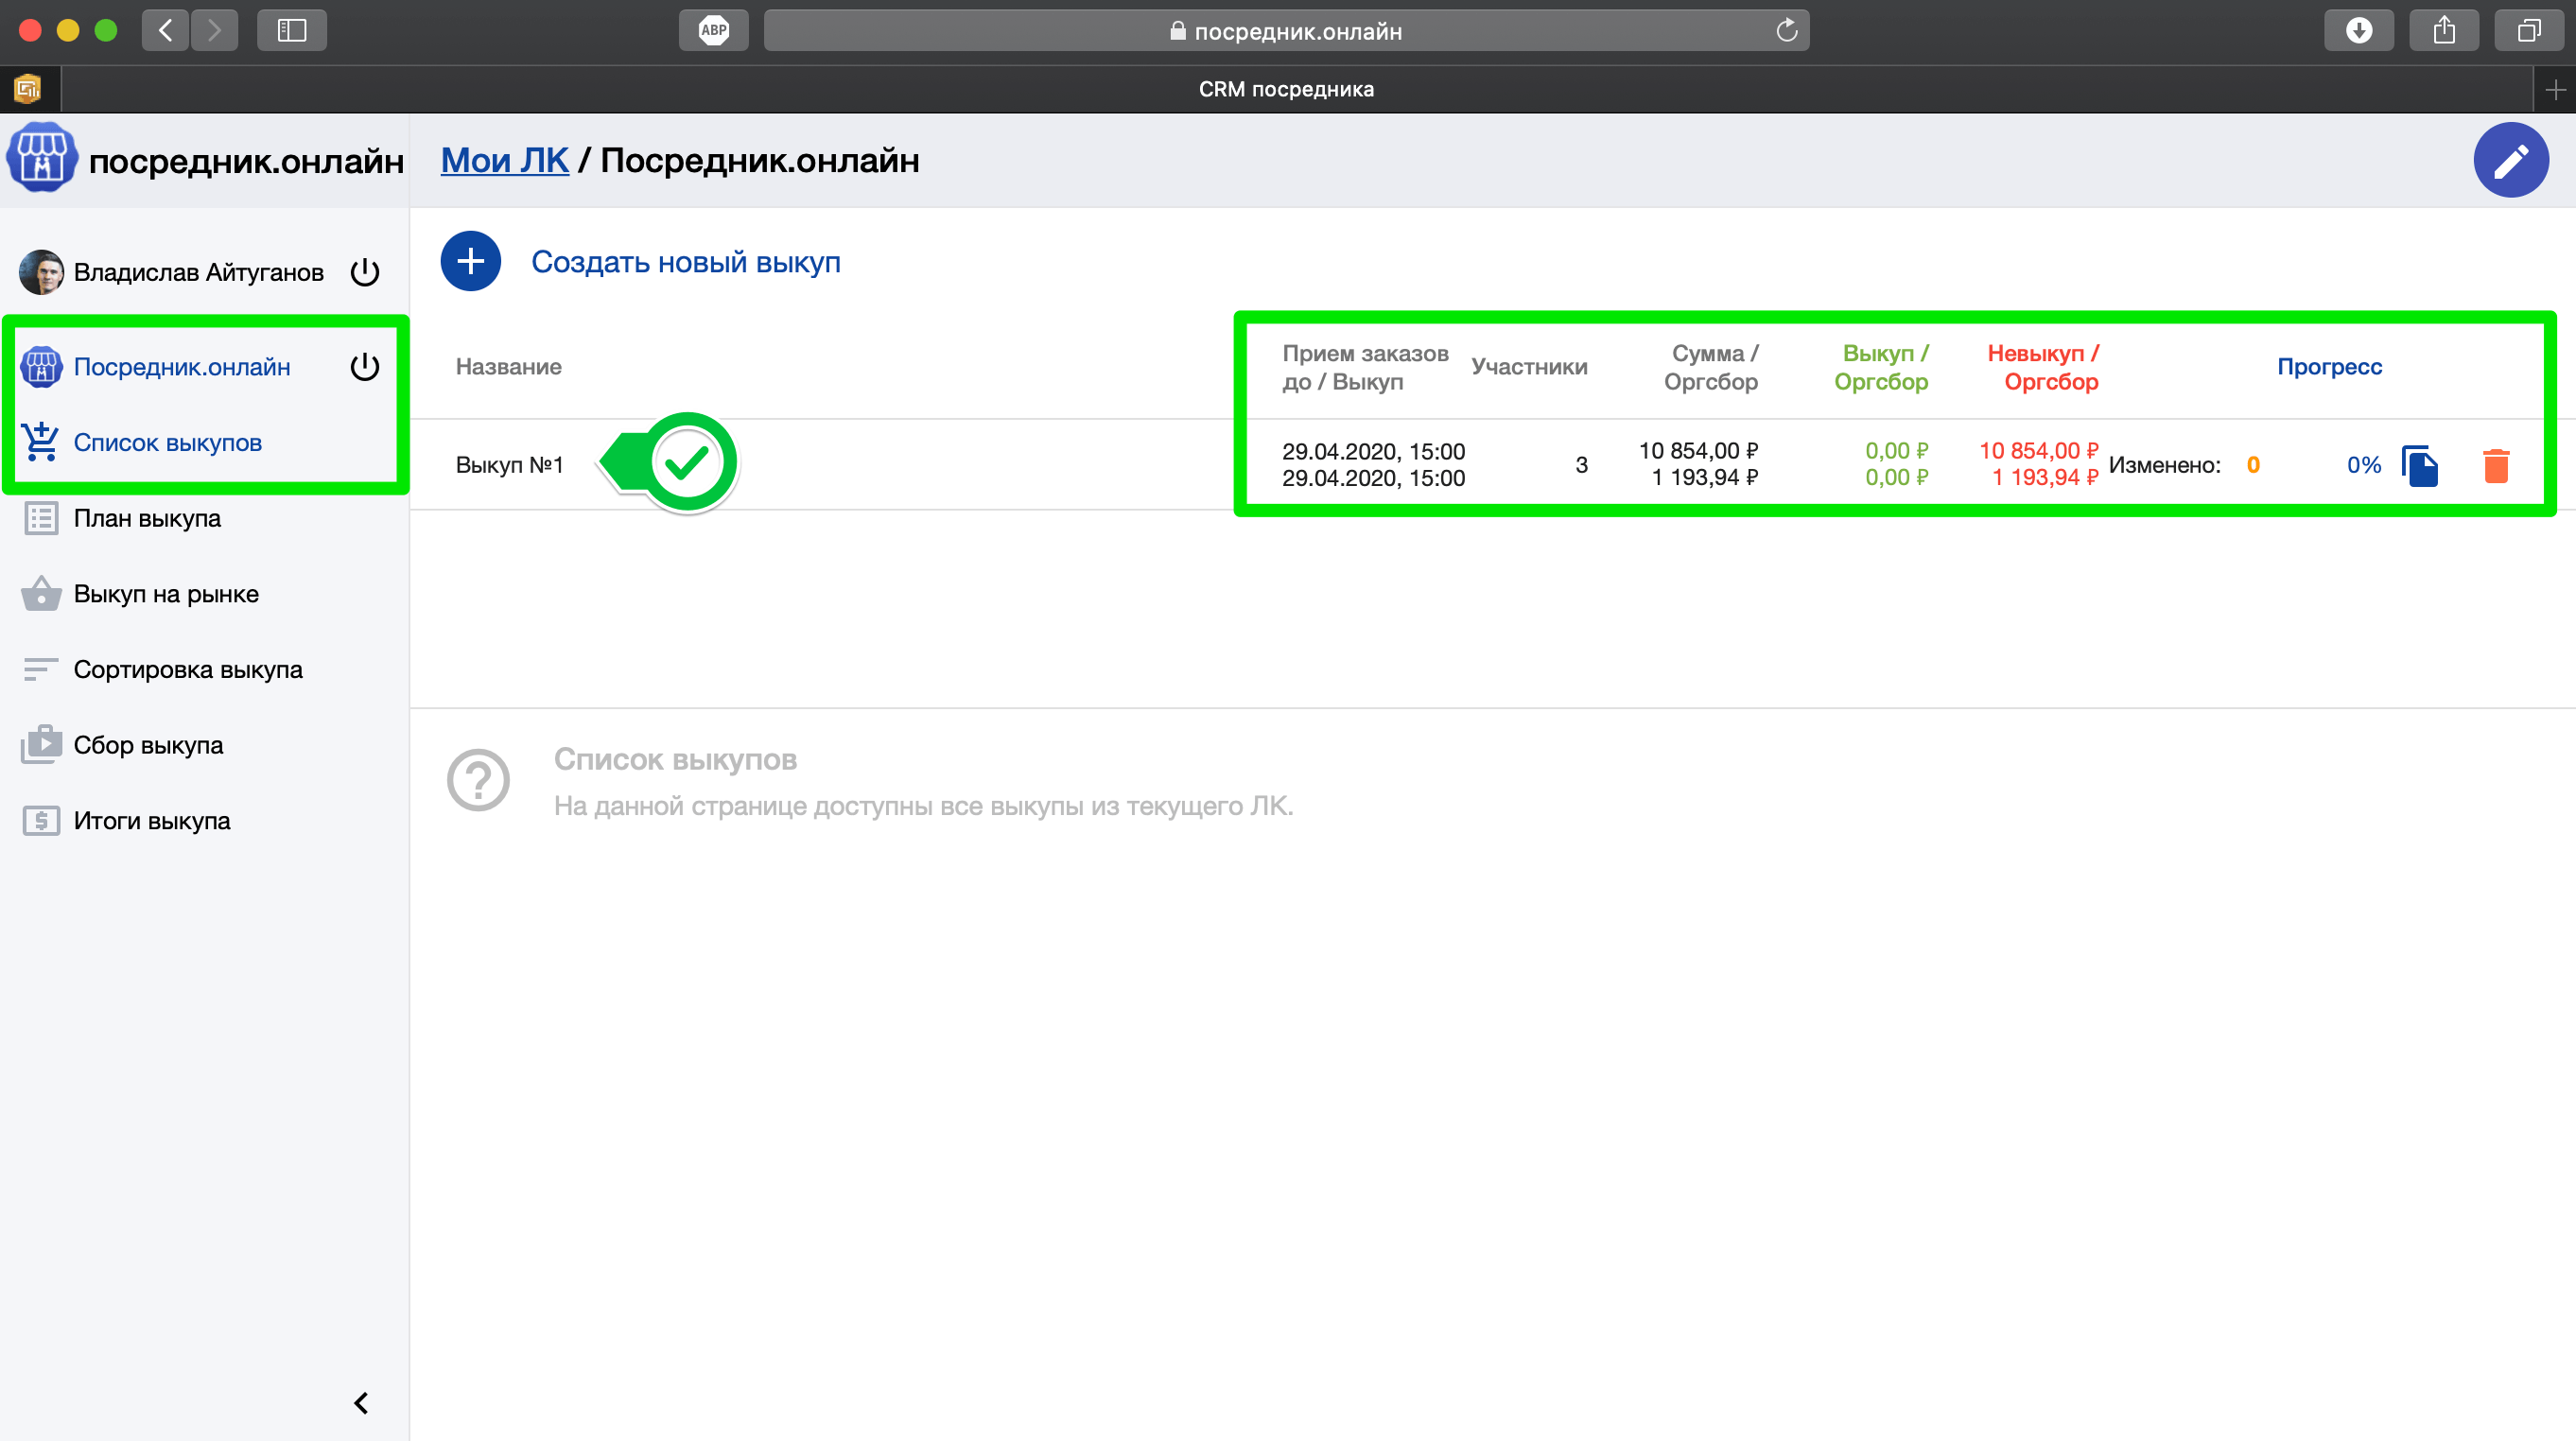This screenshot has height=1441, width=2576.
Task: Click the blue pencil edit button
Action: pyautogui.click(x=2510, y=160)
